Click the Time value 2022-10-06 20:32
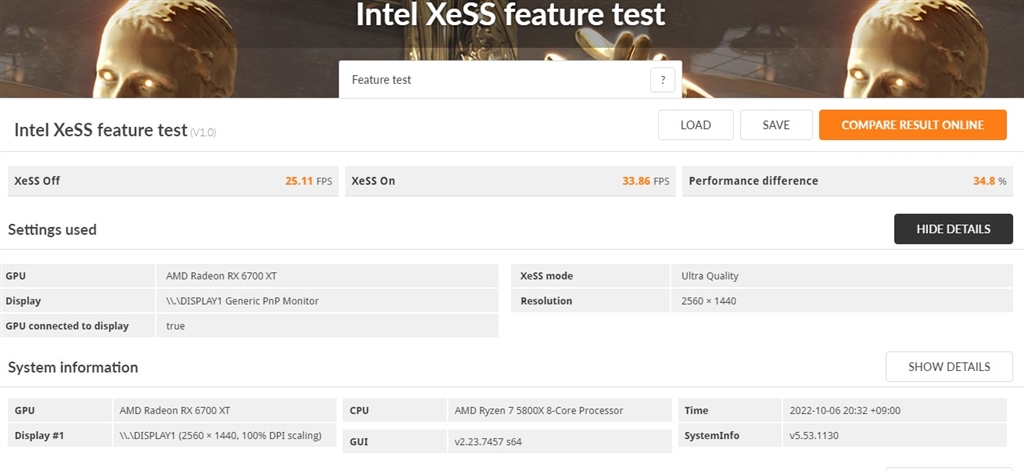The height and width of the screenshot is (471, 1024). [844, 410]
